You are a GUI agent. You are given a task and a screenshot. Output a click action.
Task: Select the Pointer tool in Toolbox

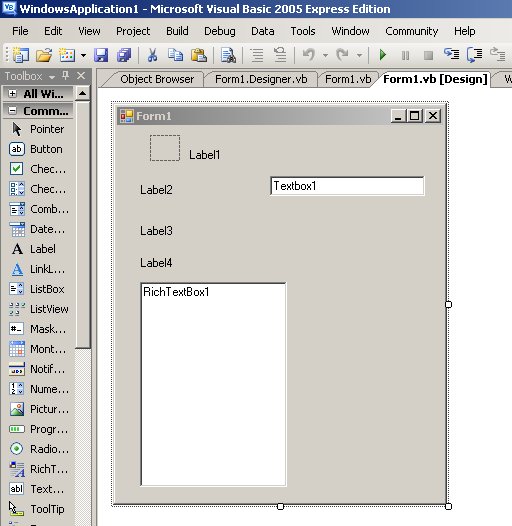pyautogui.click(x=38, y=129)
